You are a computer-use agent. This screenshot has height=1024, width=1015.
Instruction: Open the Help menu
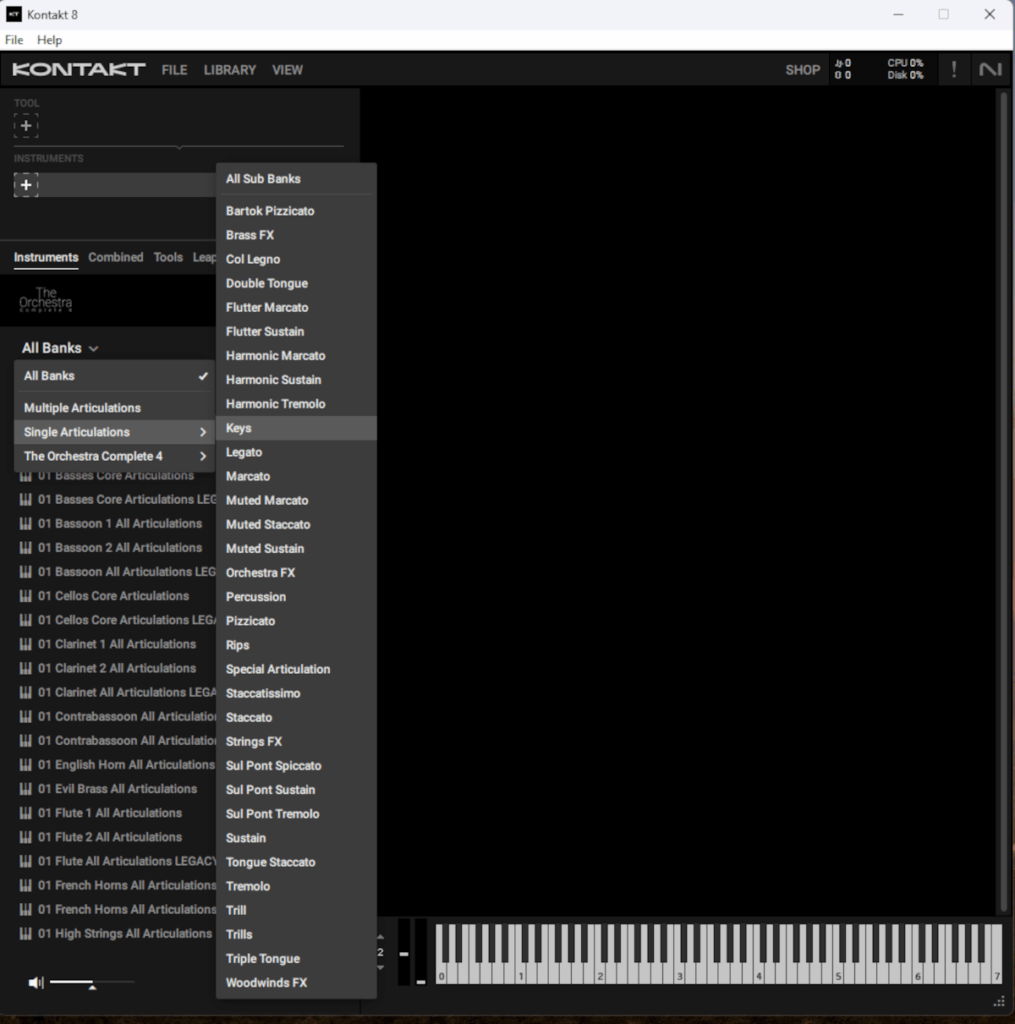(49, 40)
